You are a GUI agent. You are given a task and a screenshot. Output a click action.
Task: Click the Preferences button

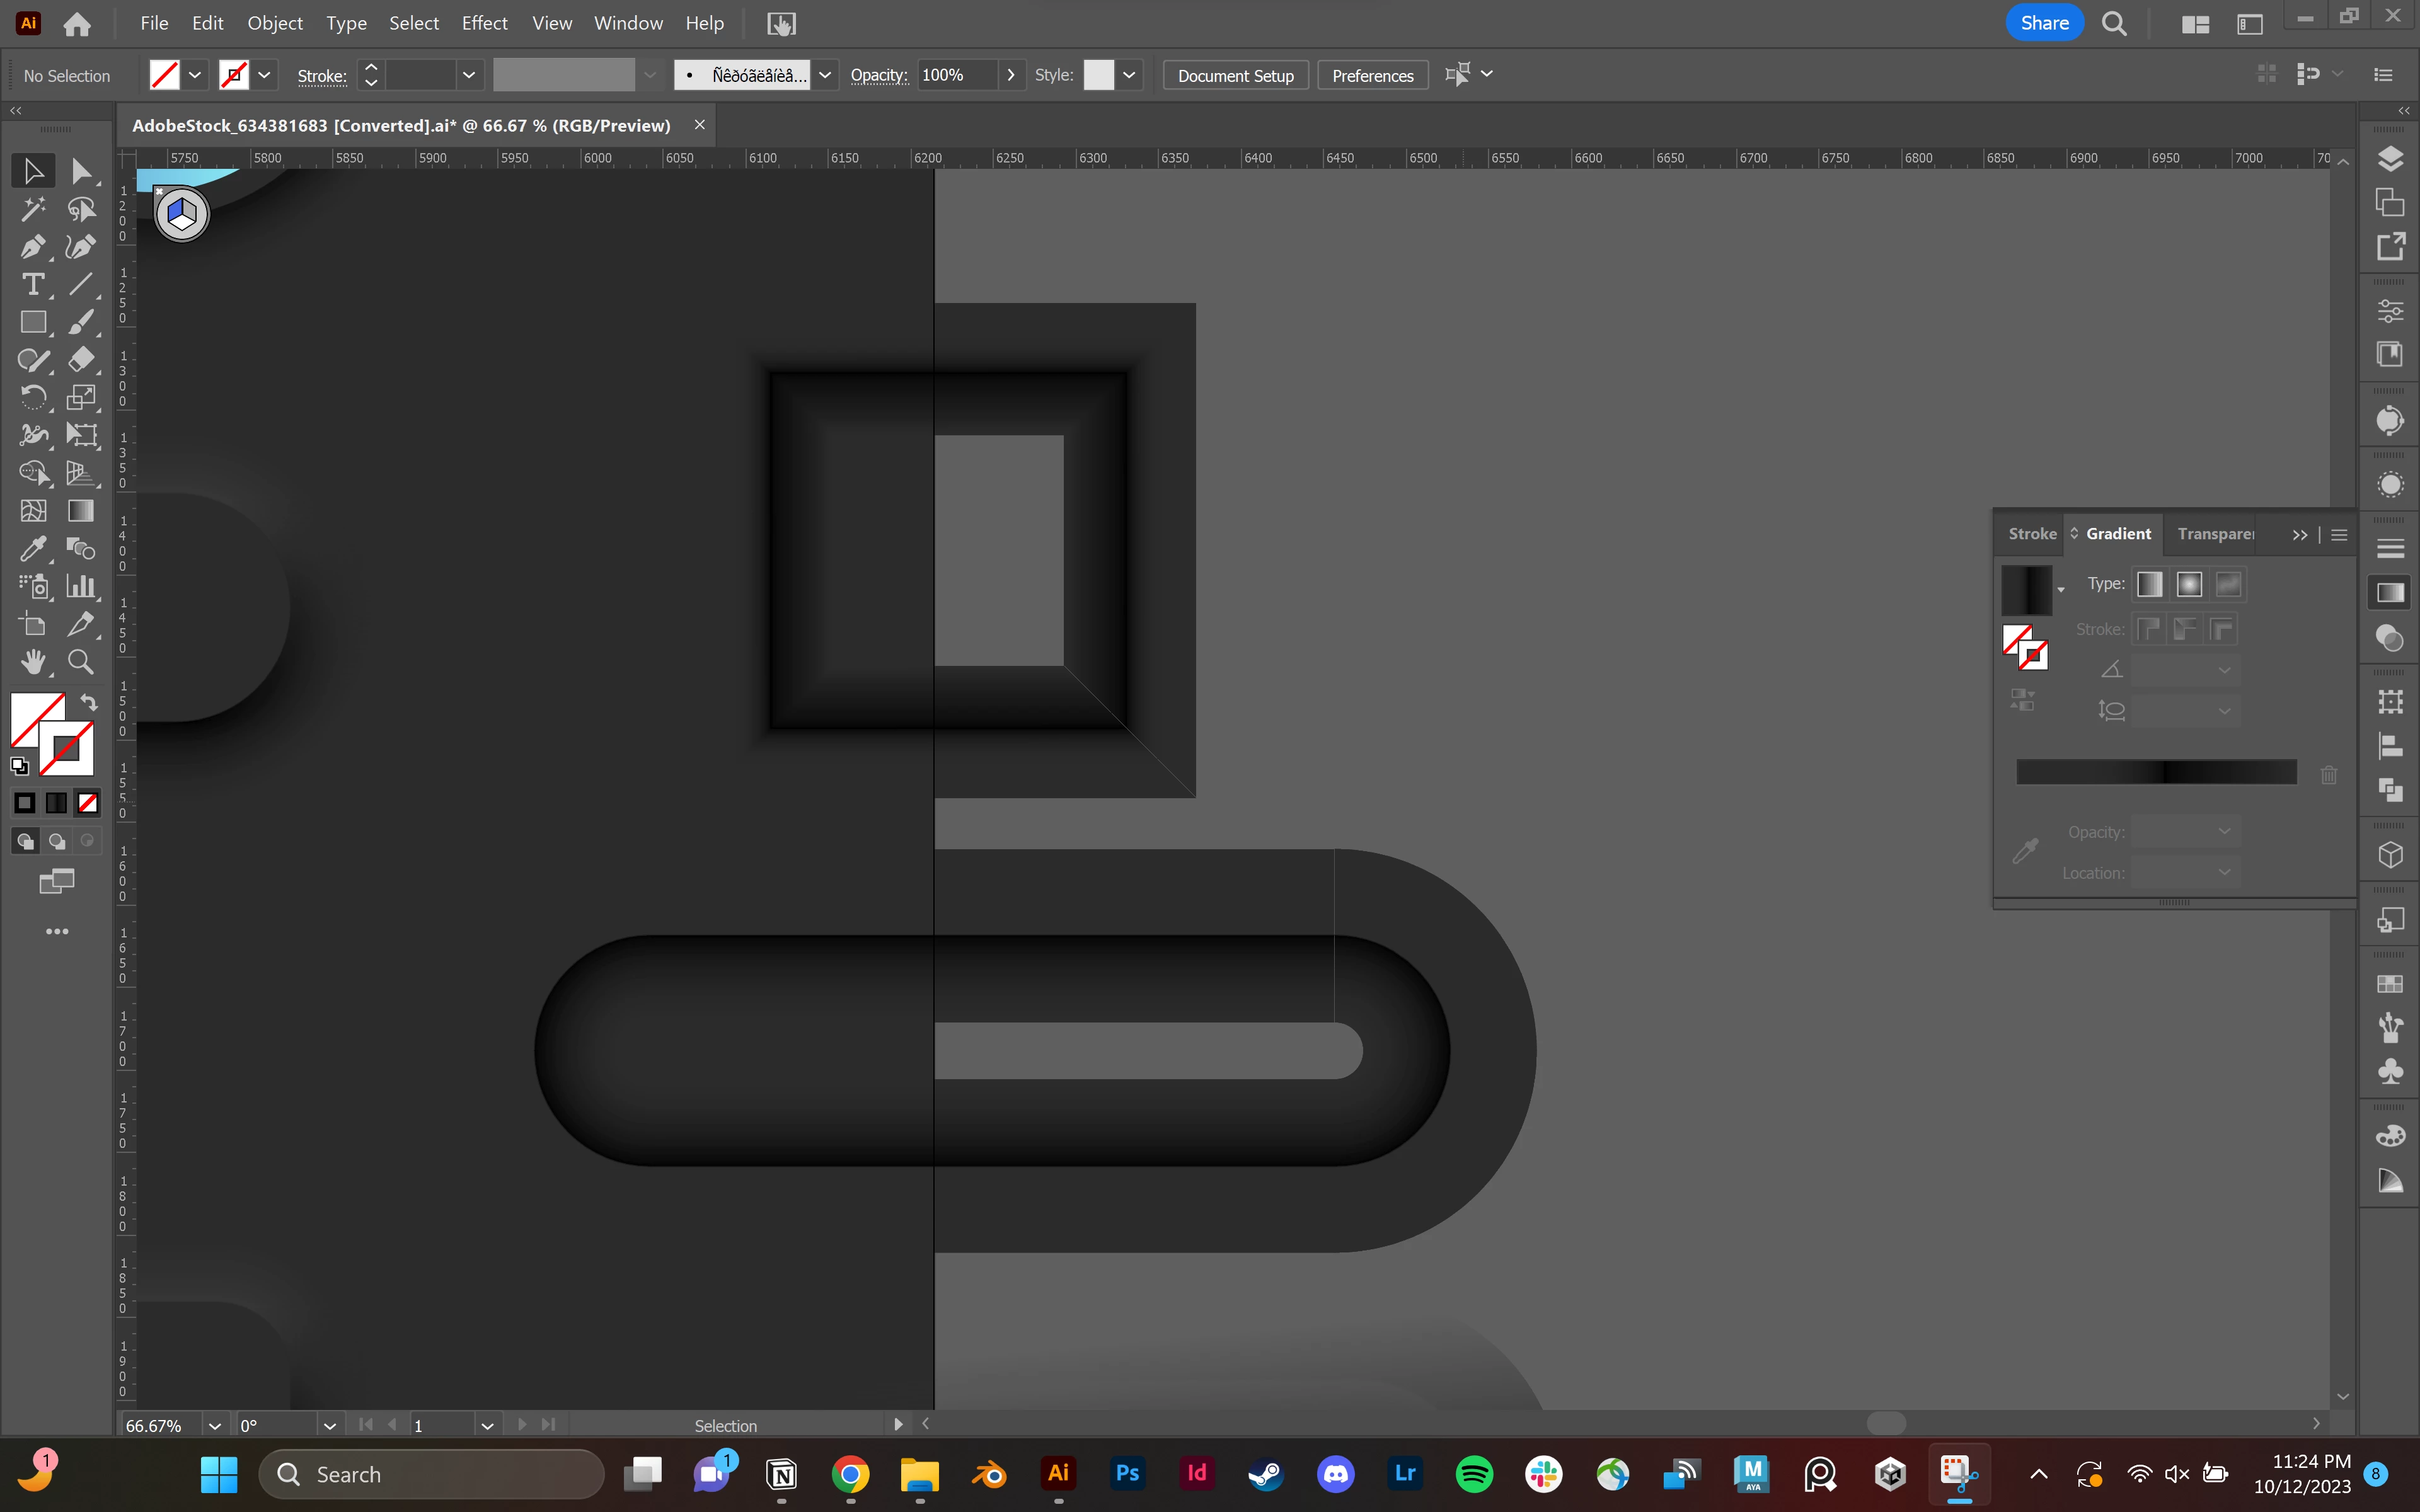(1372, 75)
